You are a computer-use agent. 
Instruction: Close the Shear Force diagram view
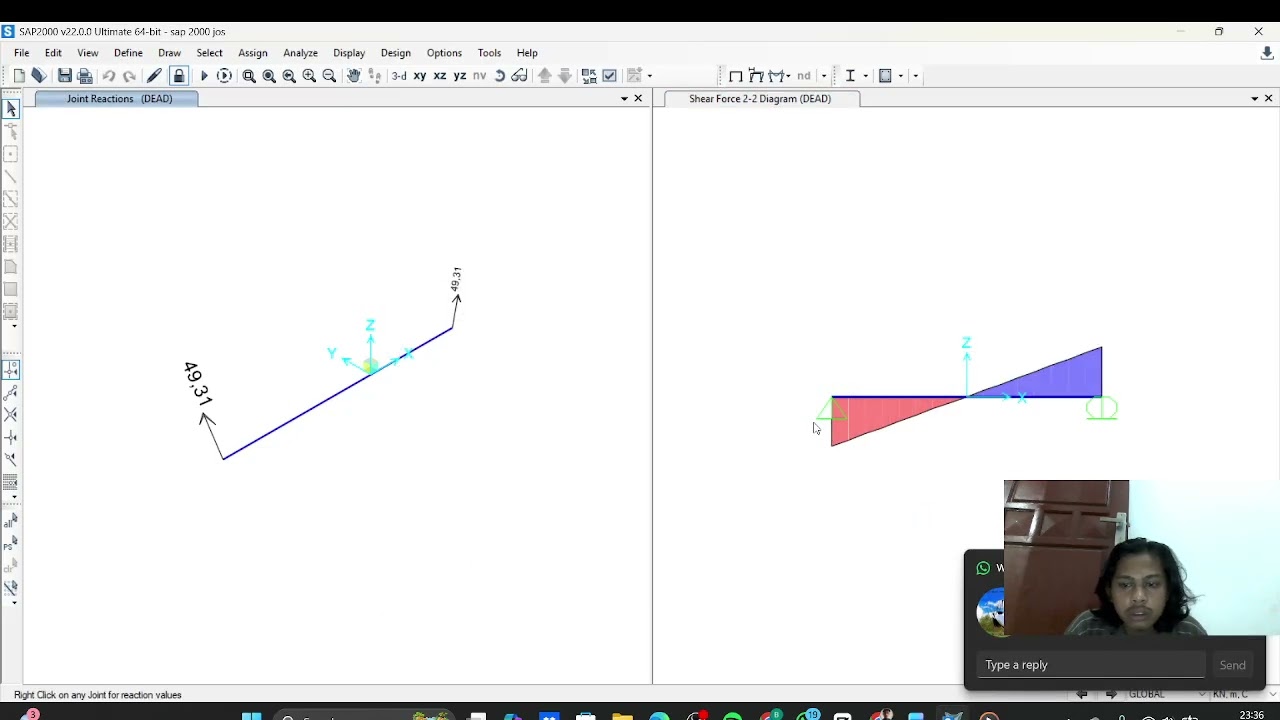coord(1268,99)
